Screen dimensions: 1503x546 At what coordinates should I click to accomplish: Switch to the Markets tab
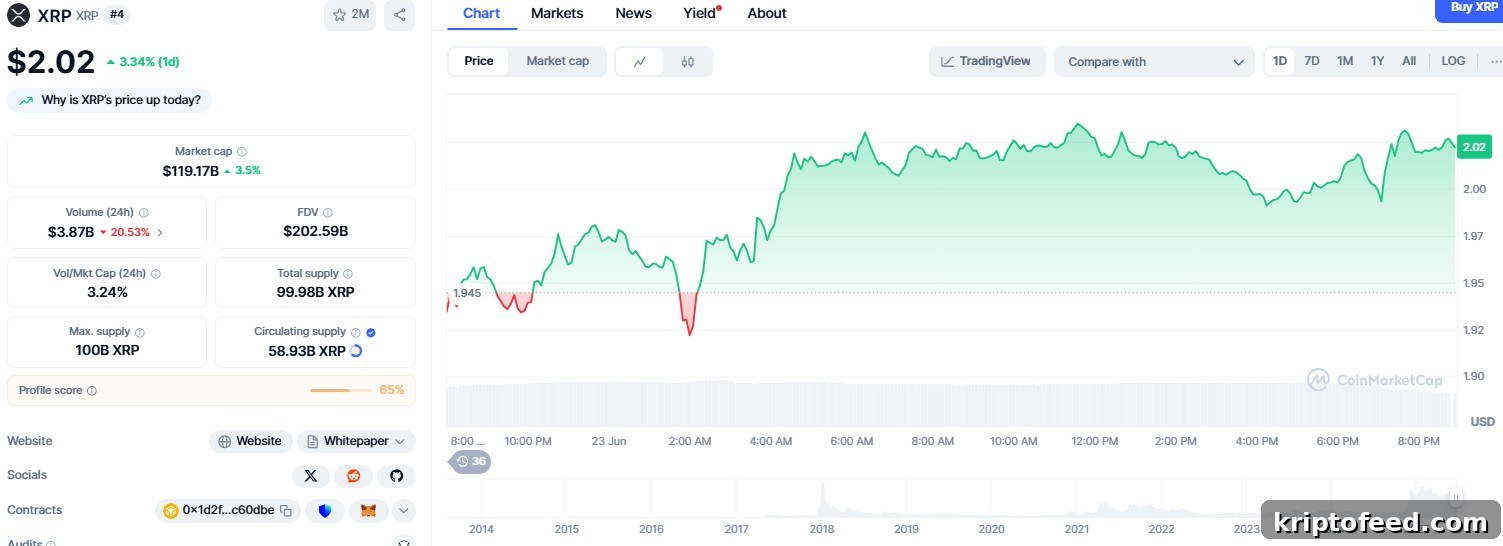point(557,13)
